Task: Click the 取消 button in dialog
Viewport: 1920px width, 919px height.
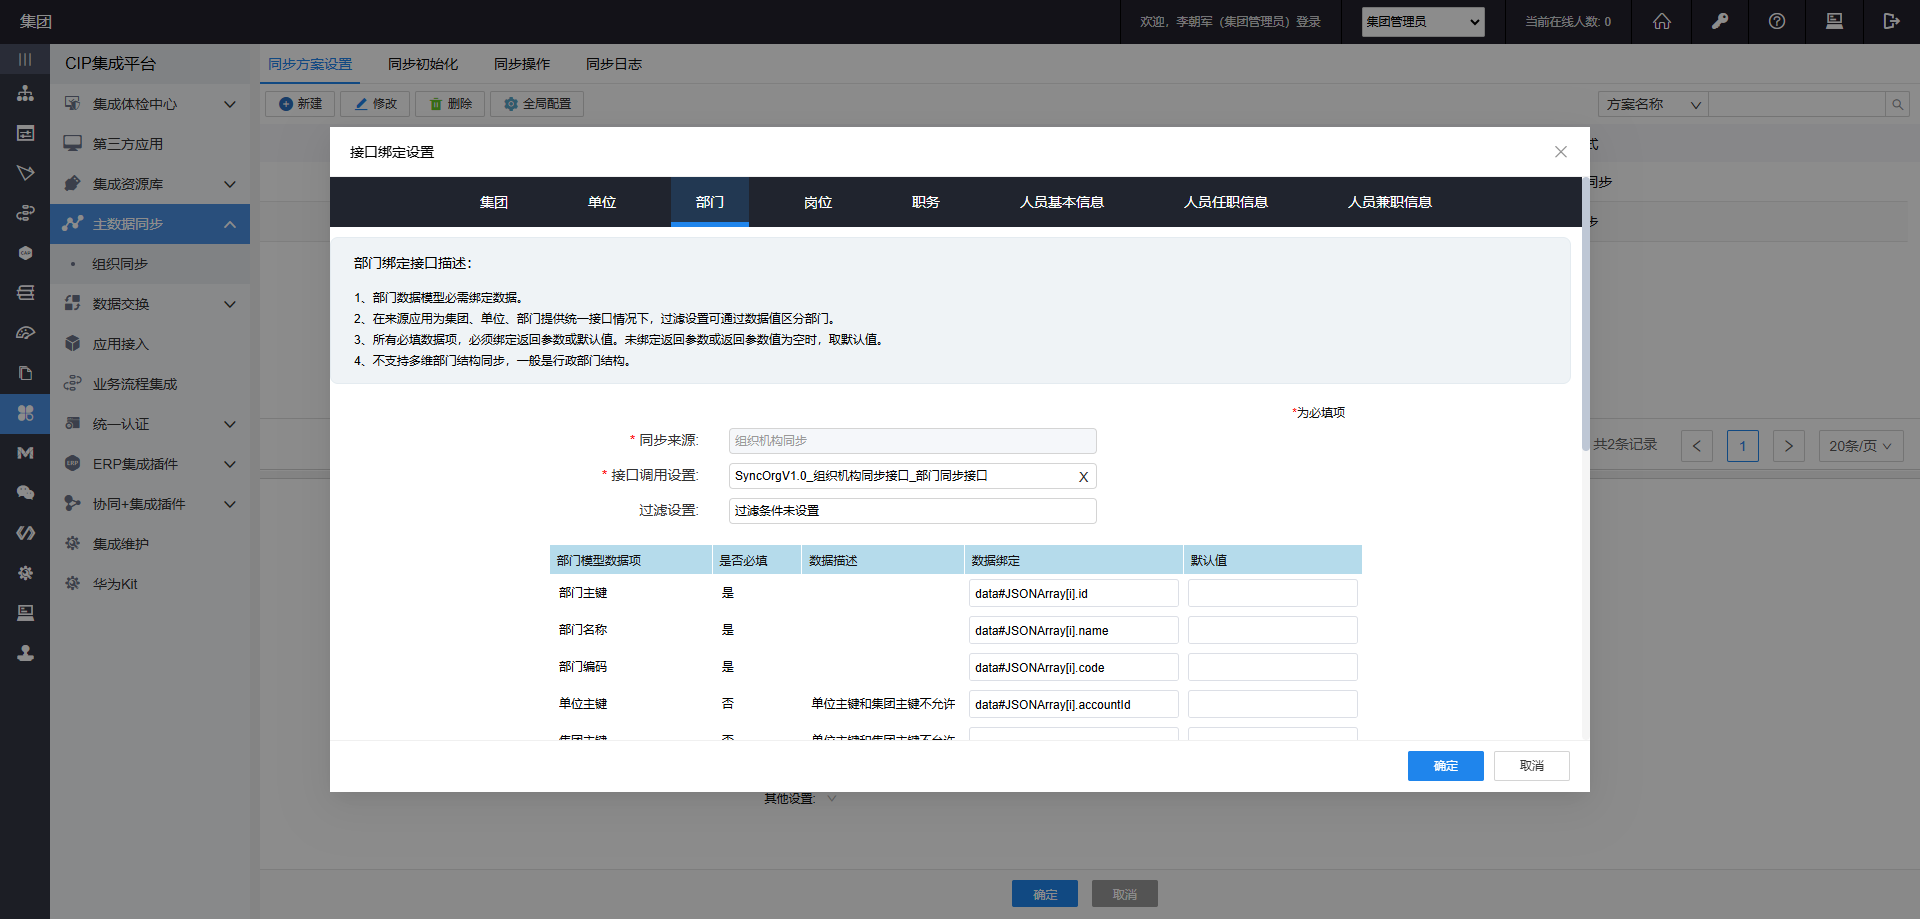Action: pyautogui.click(x=1531, y=766)
